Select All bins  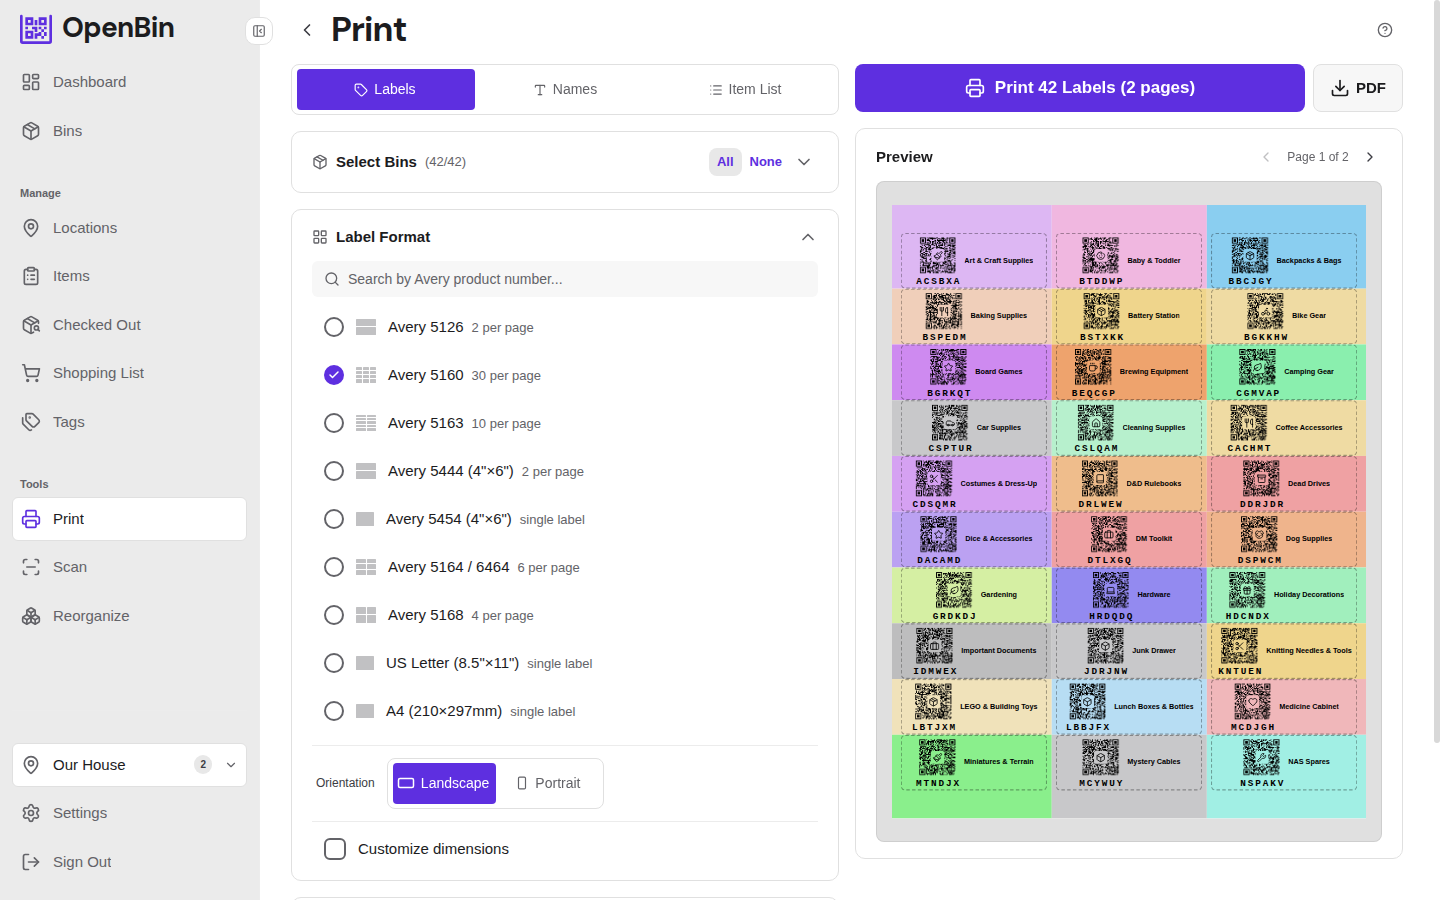pos(725,162)
